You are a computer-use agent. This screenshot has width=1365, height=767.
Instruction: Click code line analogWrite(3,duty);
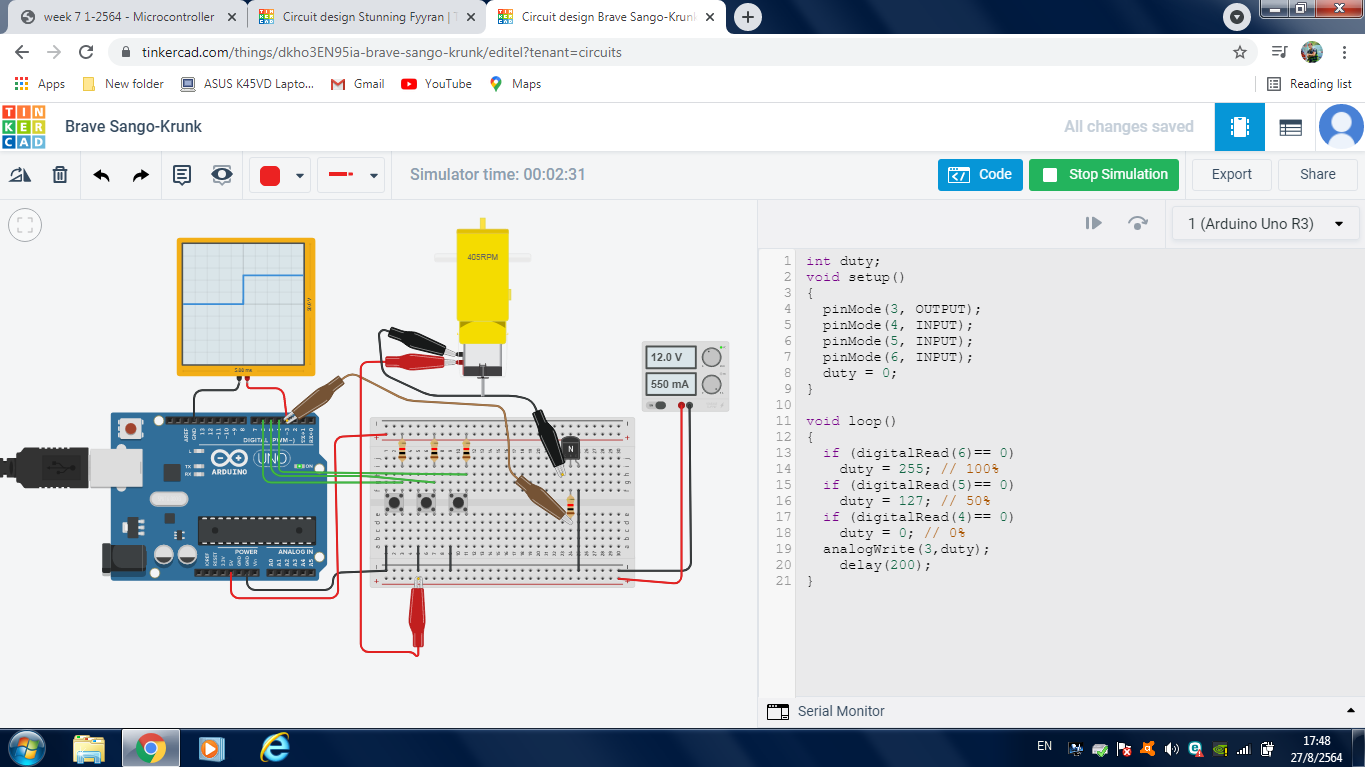tap(906, 549)
